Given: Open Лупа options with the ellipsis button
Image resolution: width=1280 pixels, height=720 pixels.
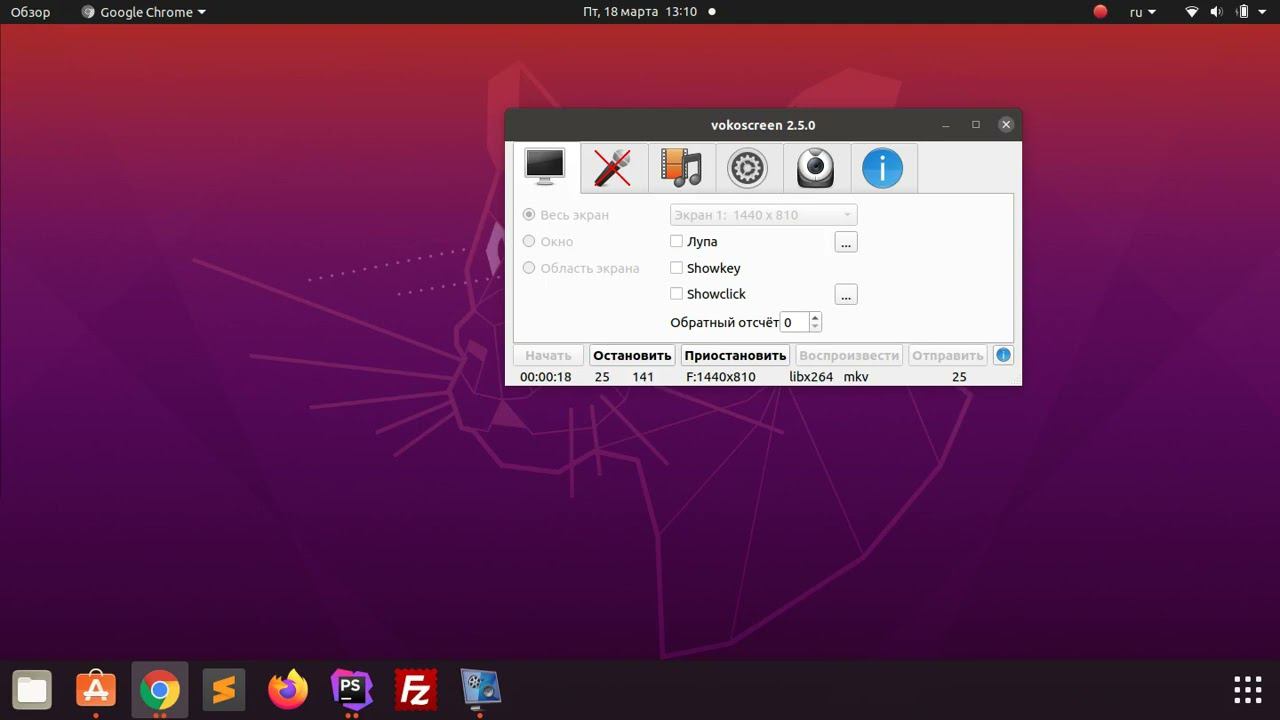Looking at the screenshot, I should tap(846, 242).
